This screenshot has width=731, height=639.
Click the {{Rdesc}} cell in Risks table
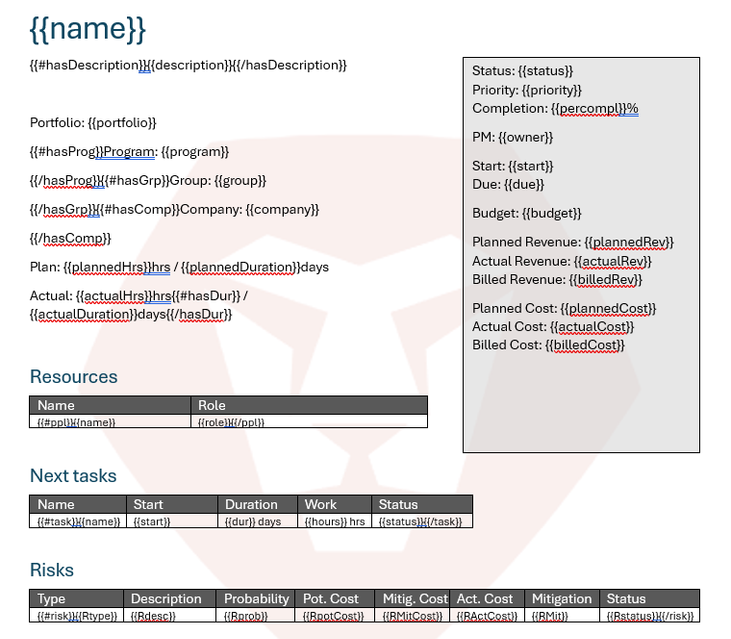(153, 615)
